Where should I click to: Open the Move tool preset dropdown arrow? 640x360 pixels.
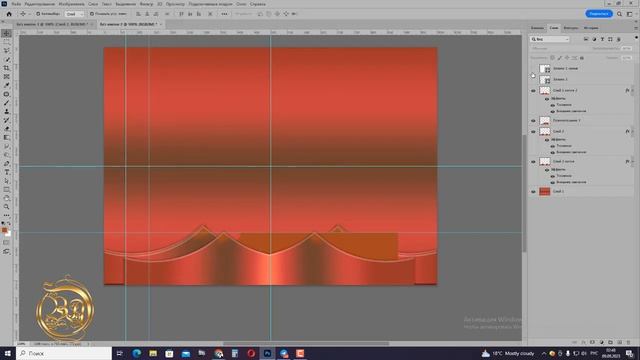pos(29,14)
